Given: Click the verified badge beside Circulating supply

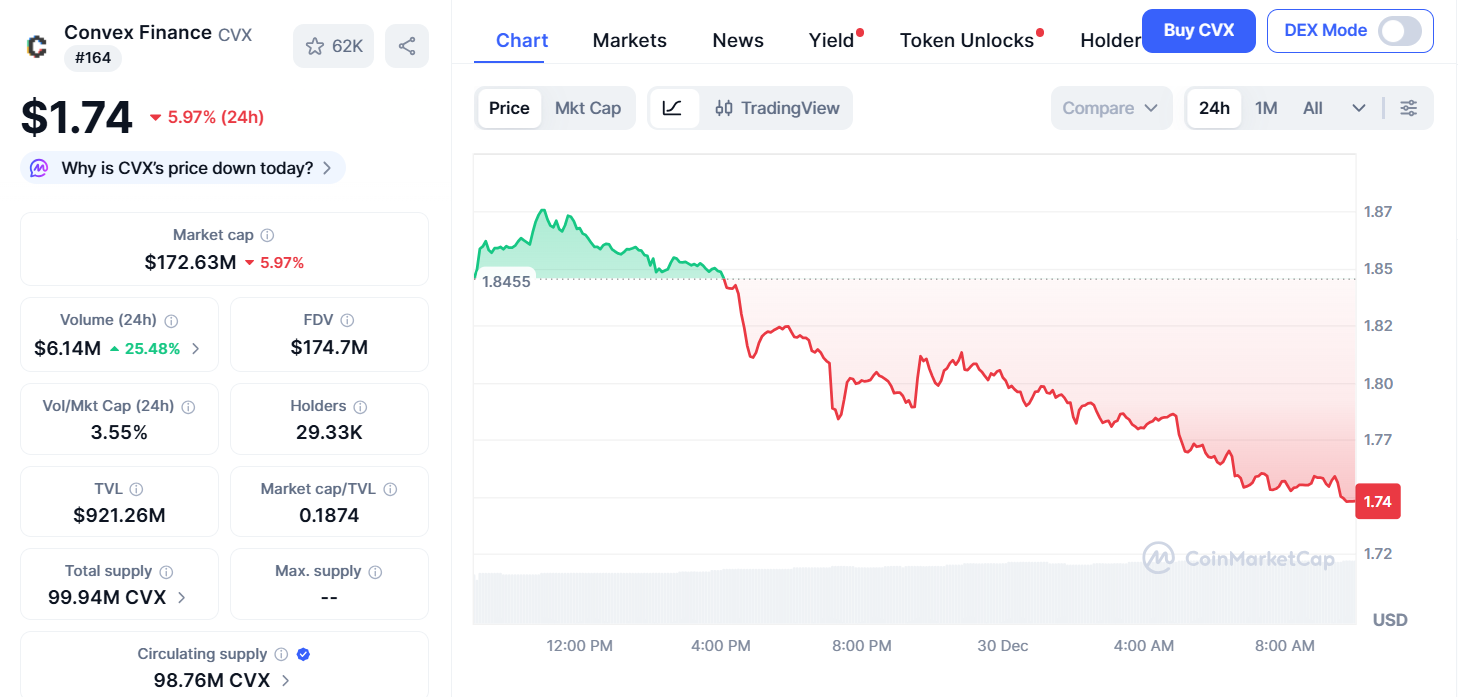Looking at the screenshot, I should pos(302,654).
